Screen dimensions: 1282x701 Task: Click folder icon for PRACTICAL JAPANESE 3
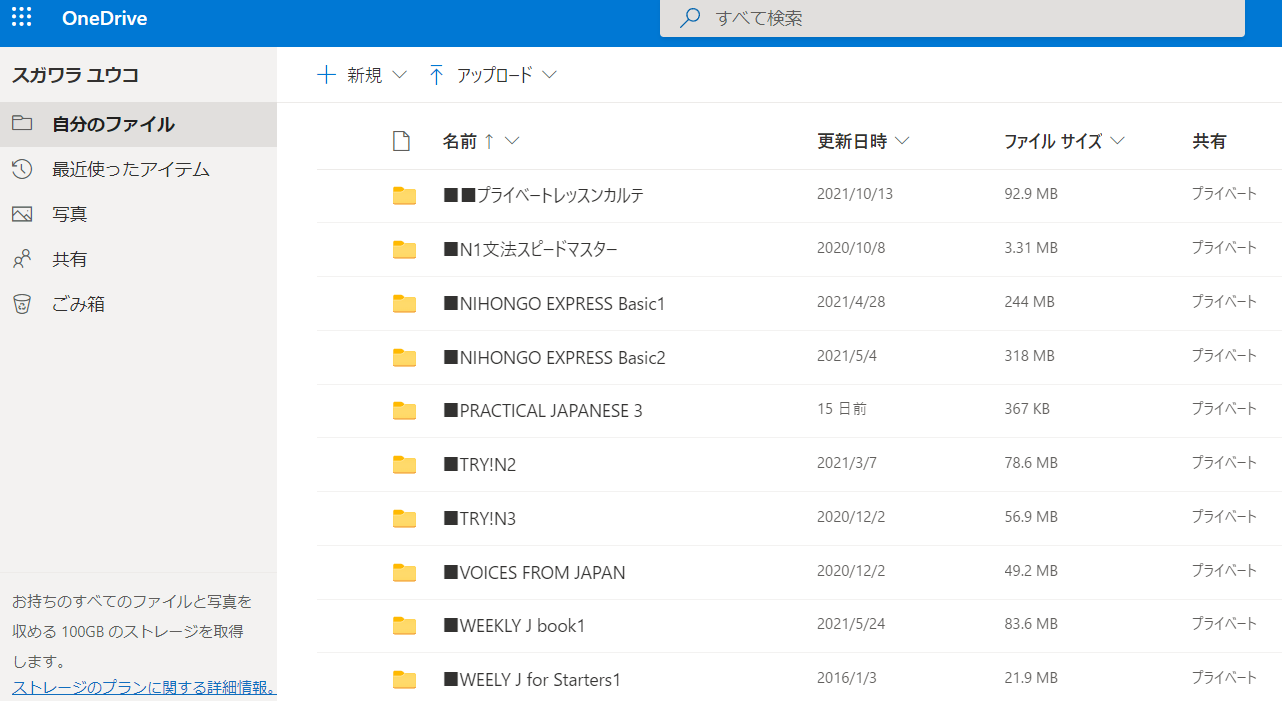404,410
